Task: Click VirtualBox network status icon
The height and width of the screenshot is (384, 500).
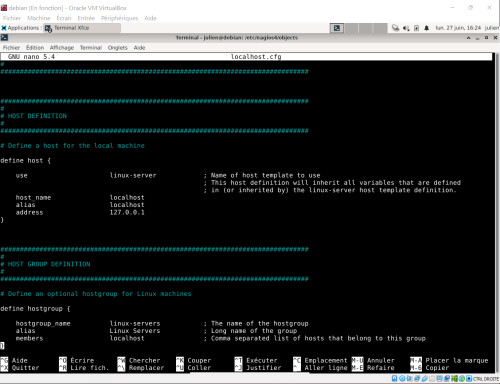Action: click(417, 379)
